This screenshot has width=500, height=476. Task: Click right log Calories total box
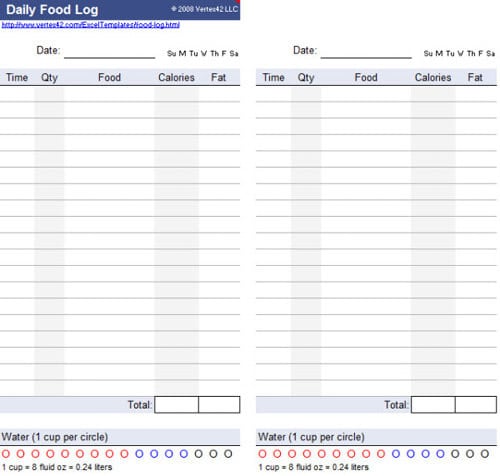point(433,404)
